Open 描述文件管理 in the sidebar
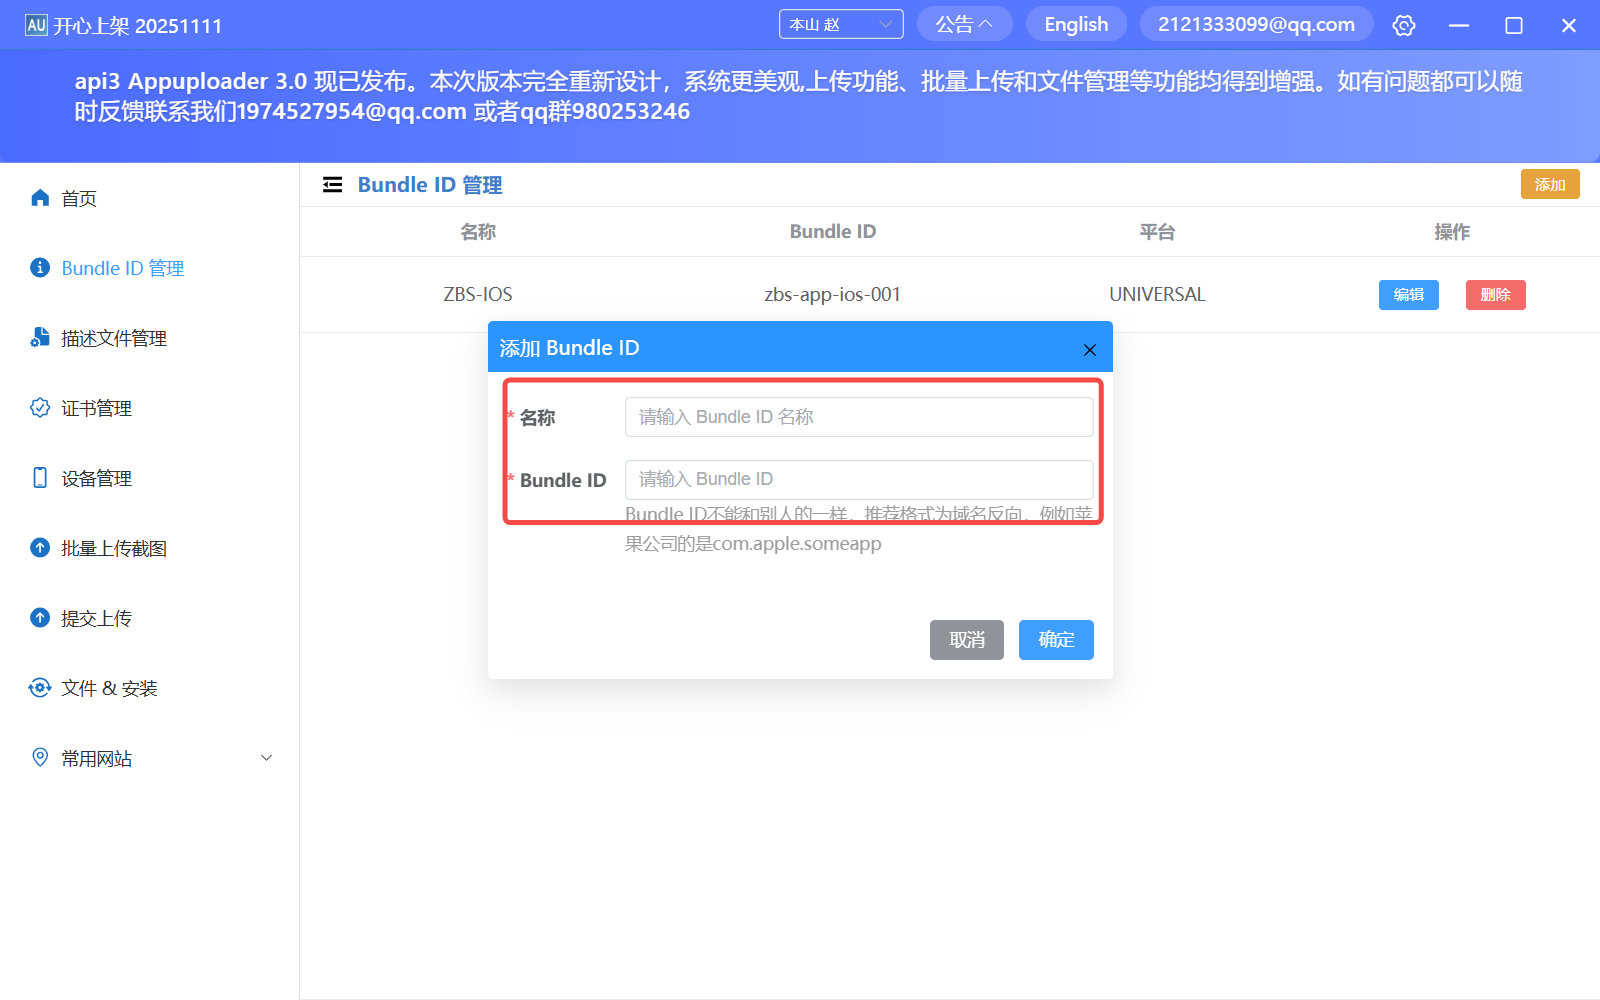Viewport: 1600px width, 1000px height. point(113,337)
